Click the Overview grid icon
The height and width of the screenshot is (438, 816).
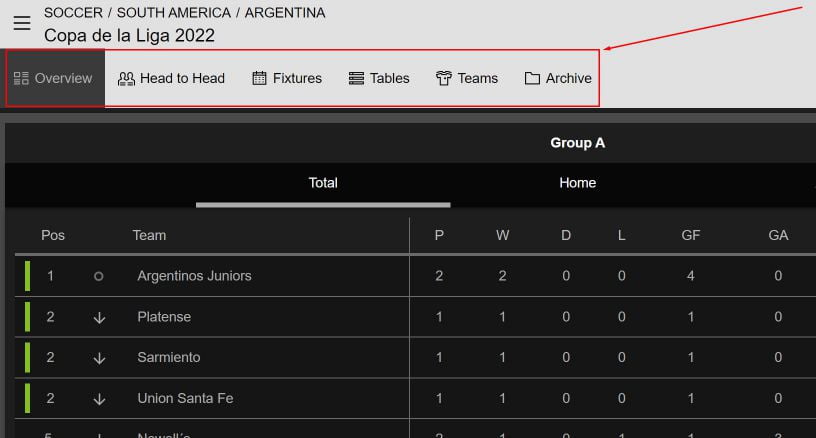click(21, 78)
